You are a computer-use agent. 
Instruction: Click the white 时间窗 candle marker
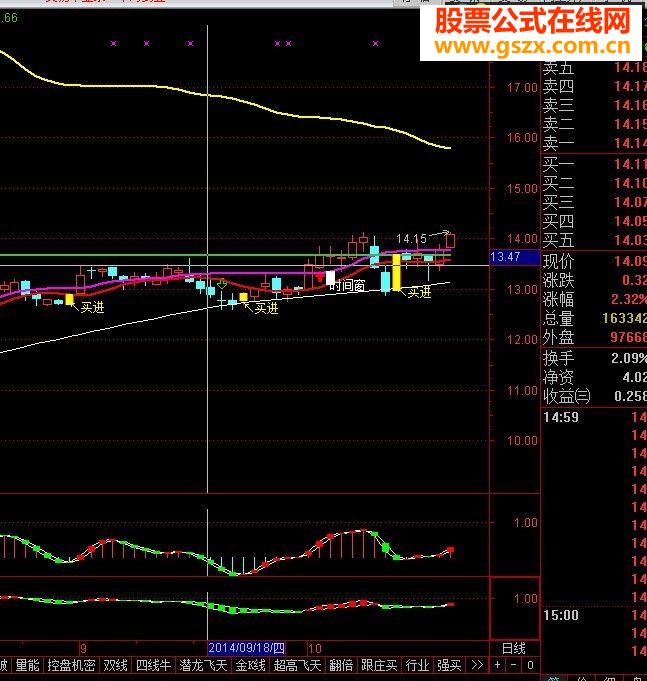[x=330, y=278]
